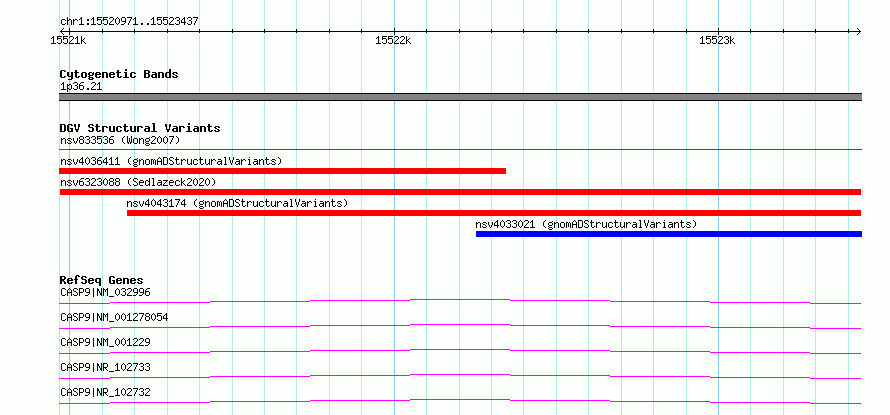Click the 'CASP9|NR_102732' gene label
890x415 pixels.
tap(105, 392)
